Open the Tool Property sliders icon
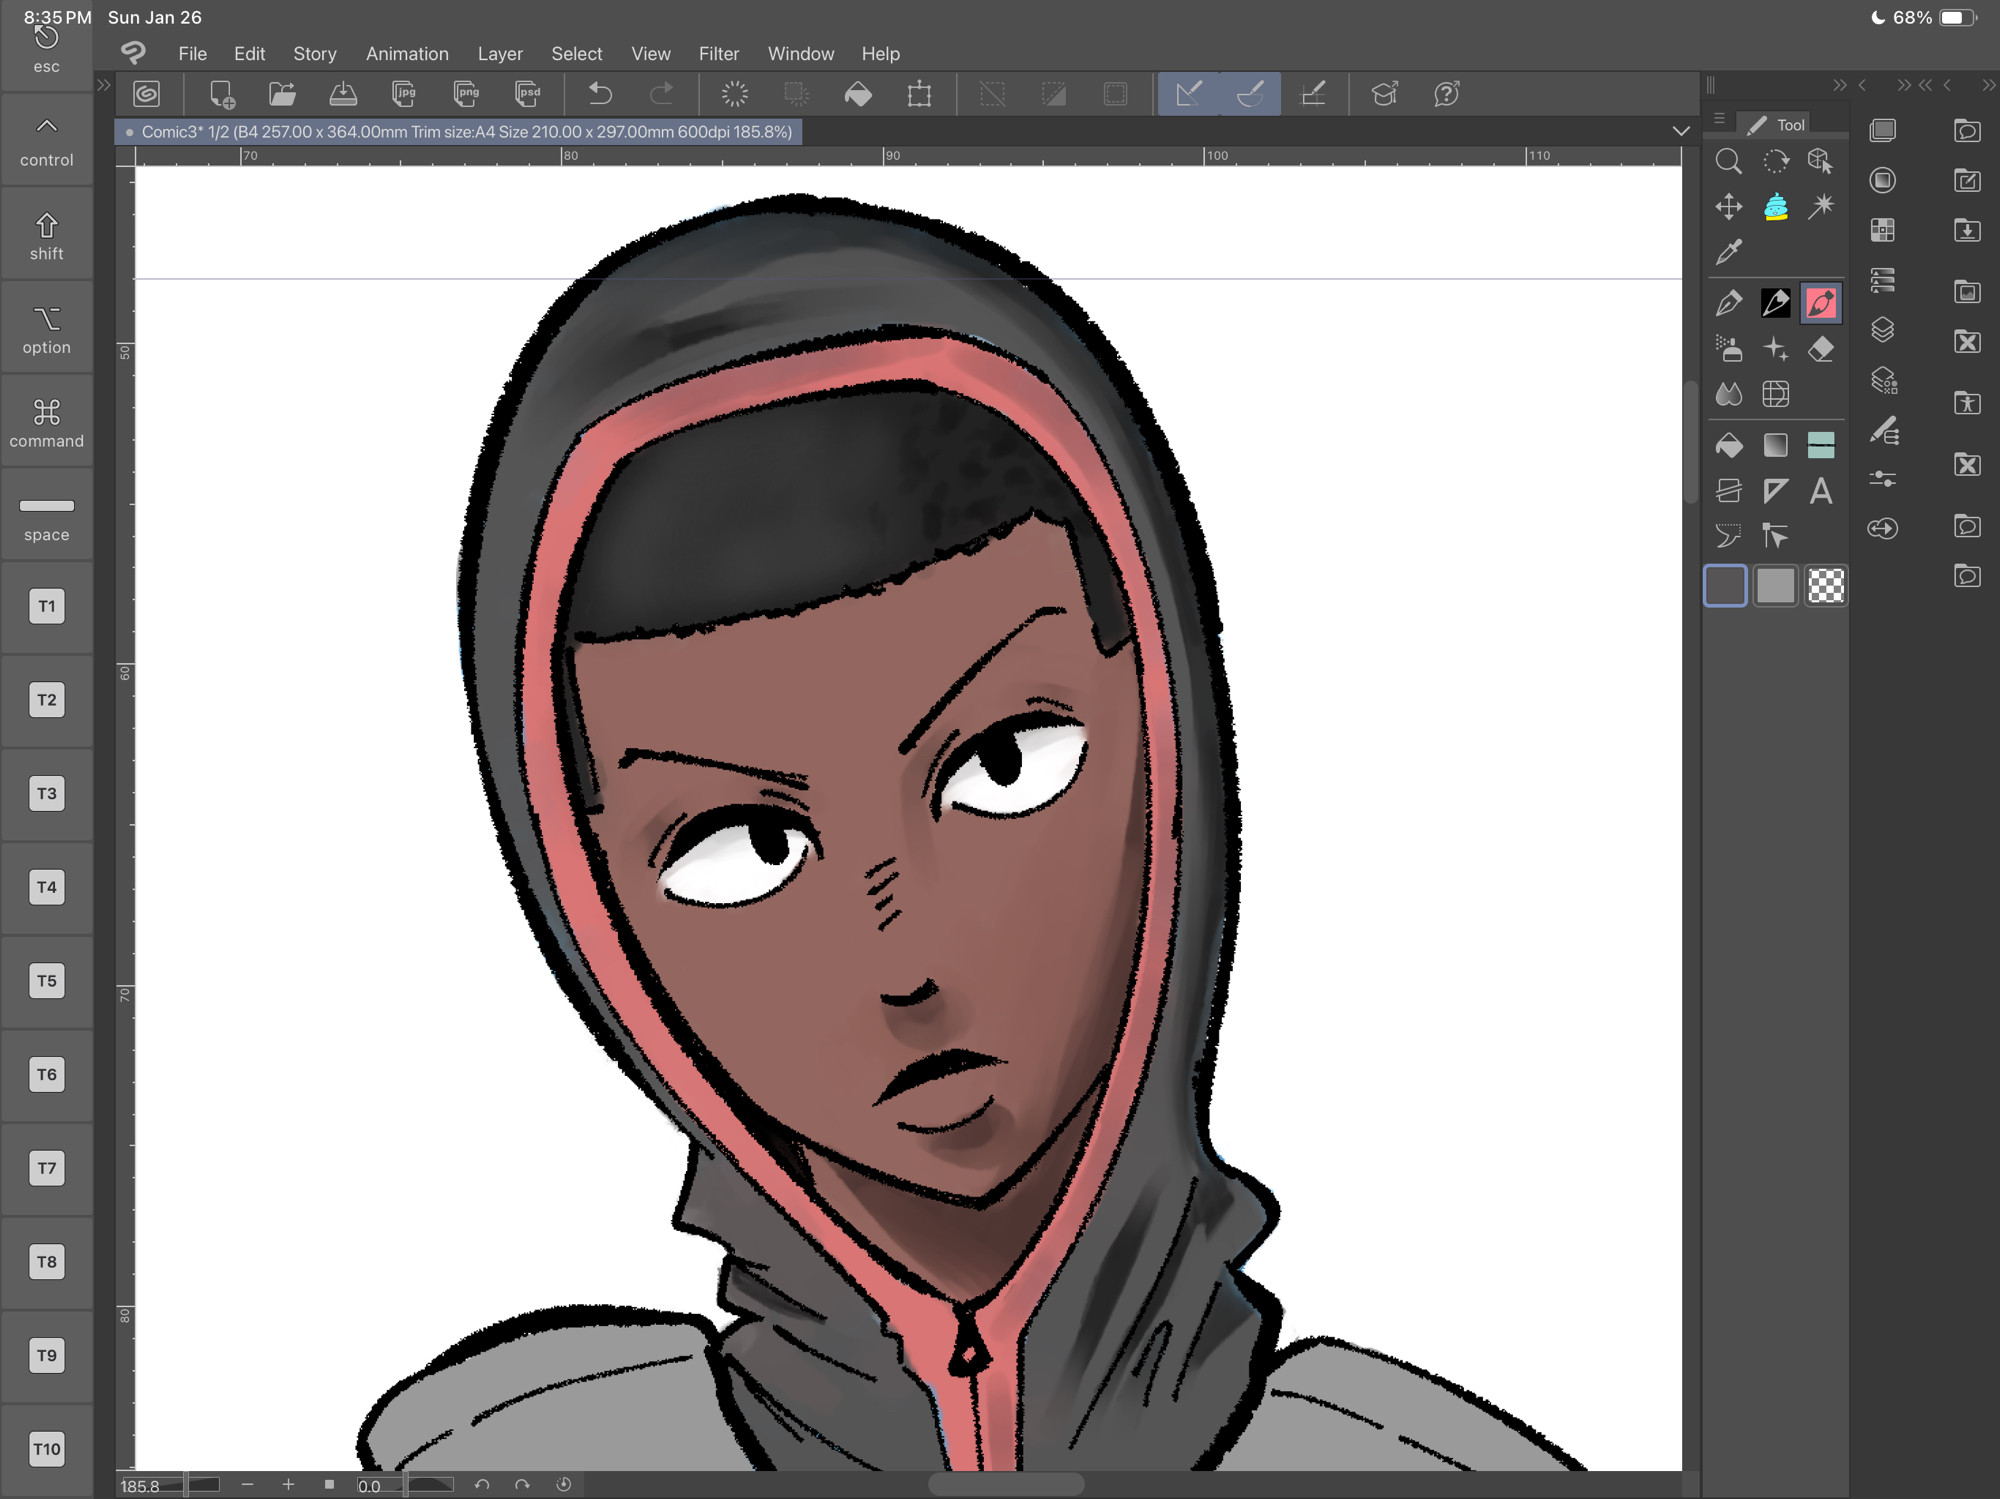2000x1499 pixels. pyautogui.click(x=1883, y=479)
